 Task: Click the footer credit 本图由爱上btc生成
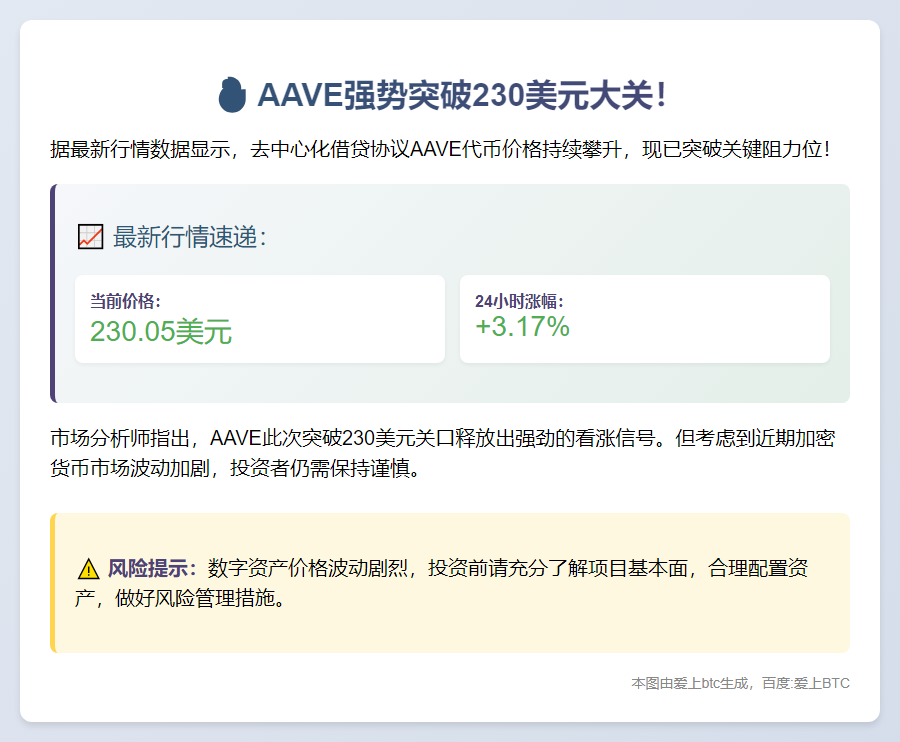click(x=740, y=683)
